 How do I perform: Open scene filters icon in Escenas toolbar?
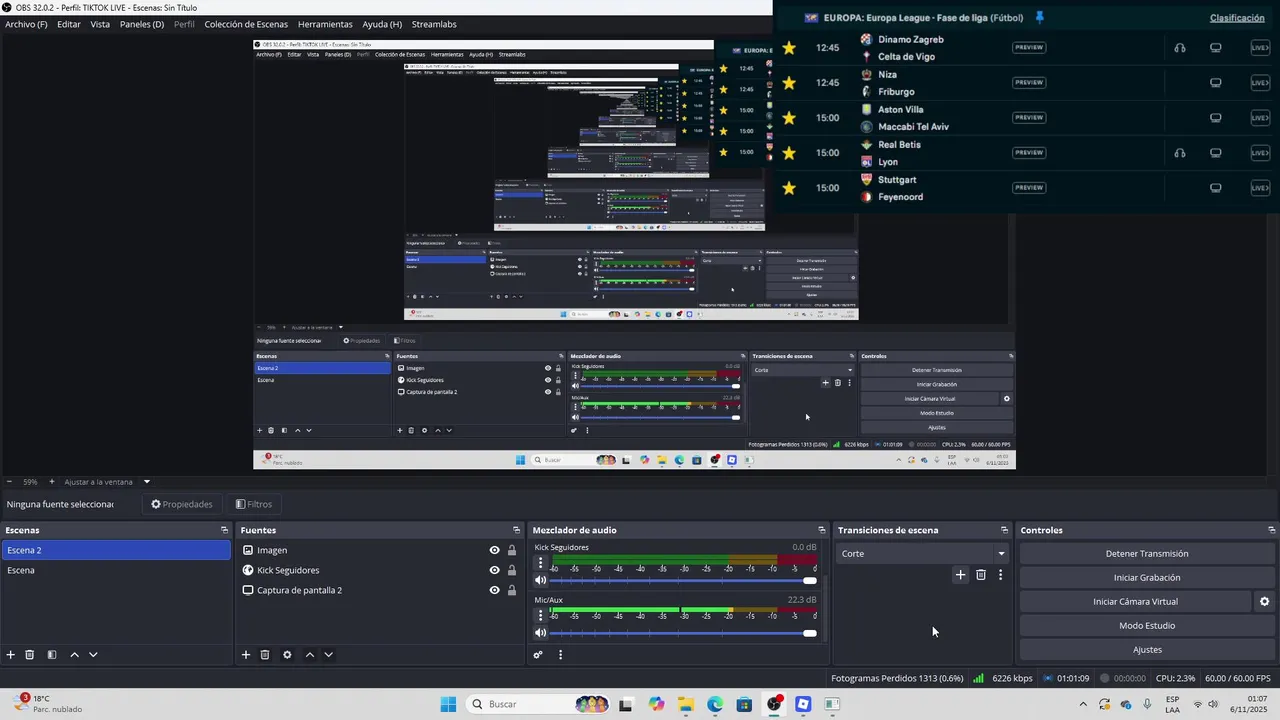click(52, 655)
